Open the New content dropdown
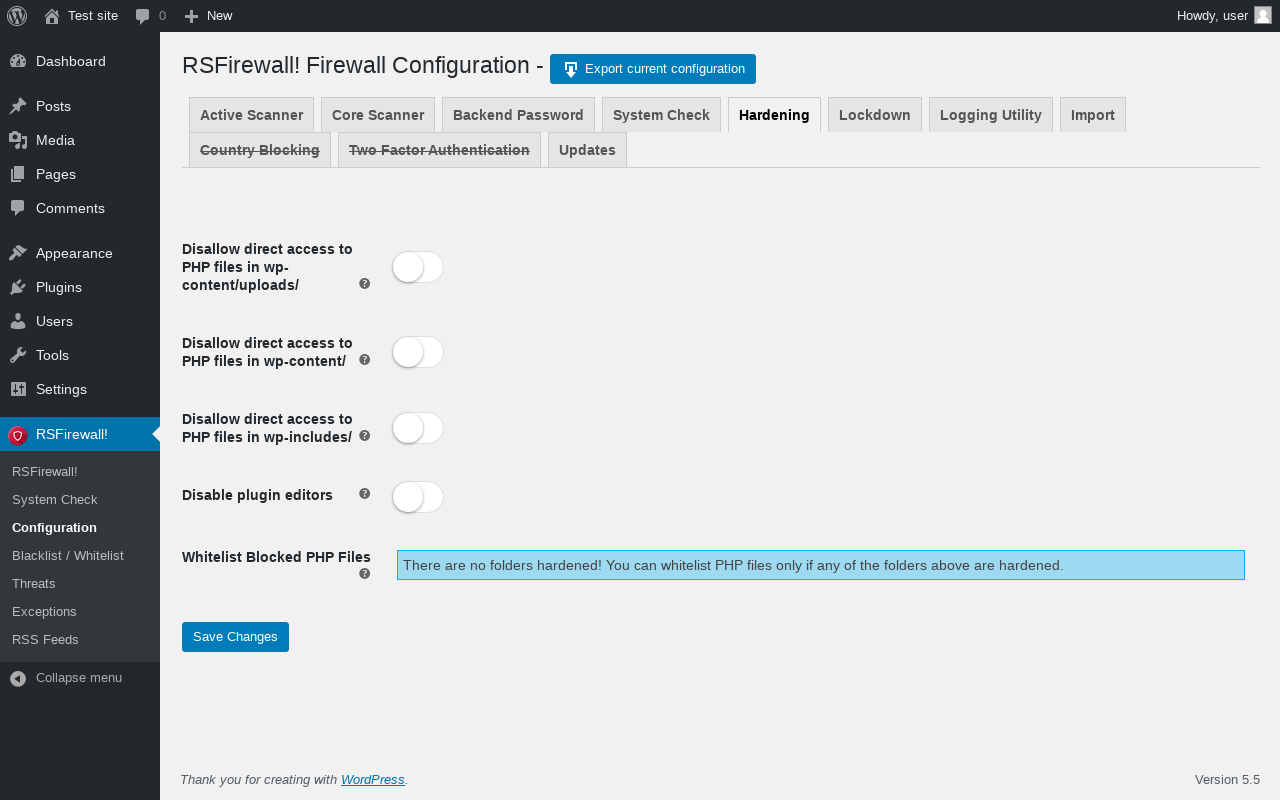The width and height of the screenshot is (1280, 800). click(x=208, y=16)
